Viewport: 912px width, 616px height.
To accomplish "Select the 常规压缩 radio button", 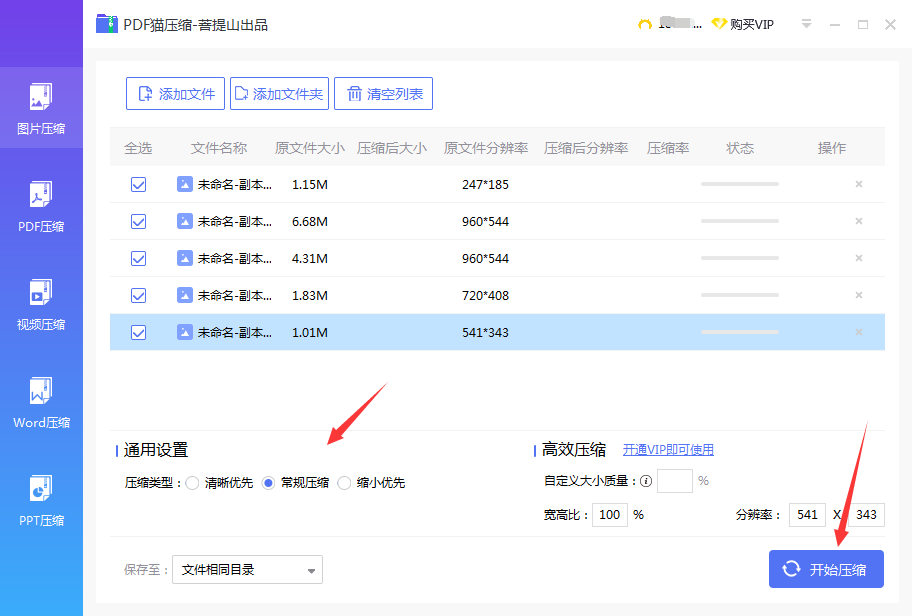I will coord(268,483).
